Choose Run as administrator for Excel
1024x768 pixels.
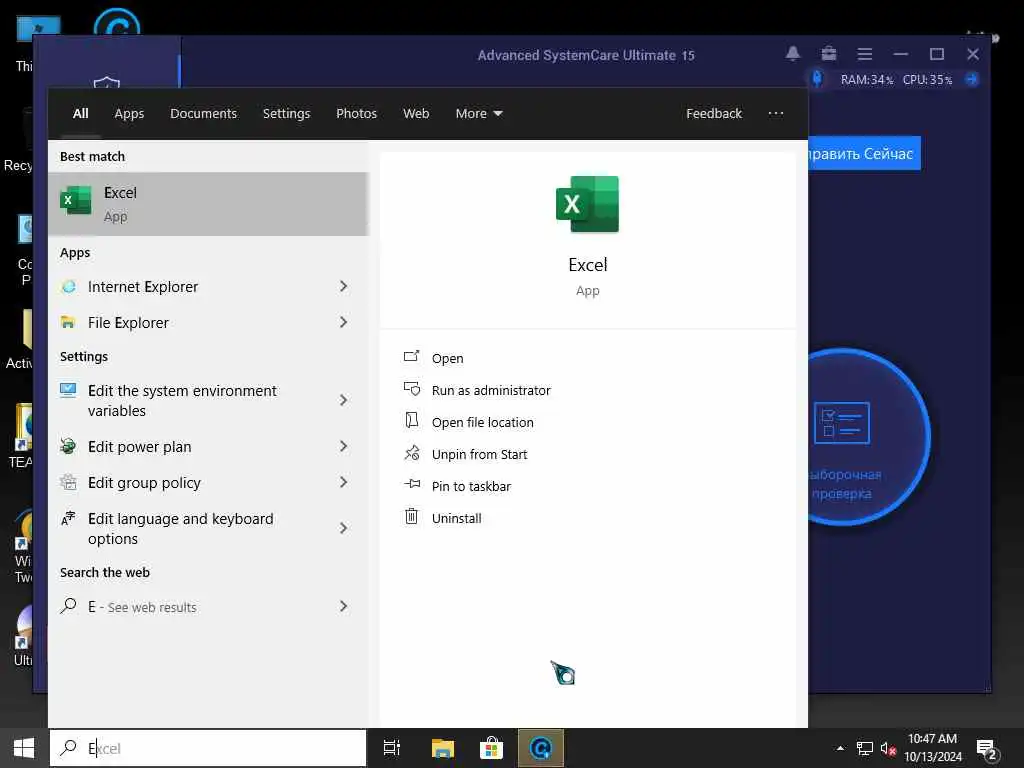tap(491, 391)
